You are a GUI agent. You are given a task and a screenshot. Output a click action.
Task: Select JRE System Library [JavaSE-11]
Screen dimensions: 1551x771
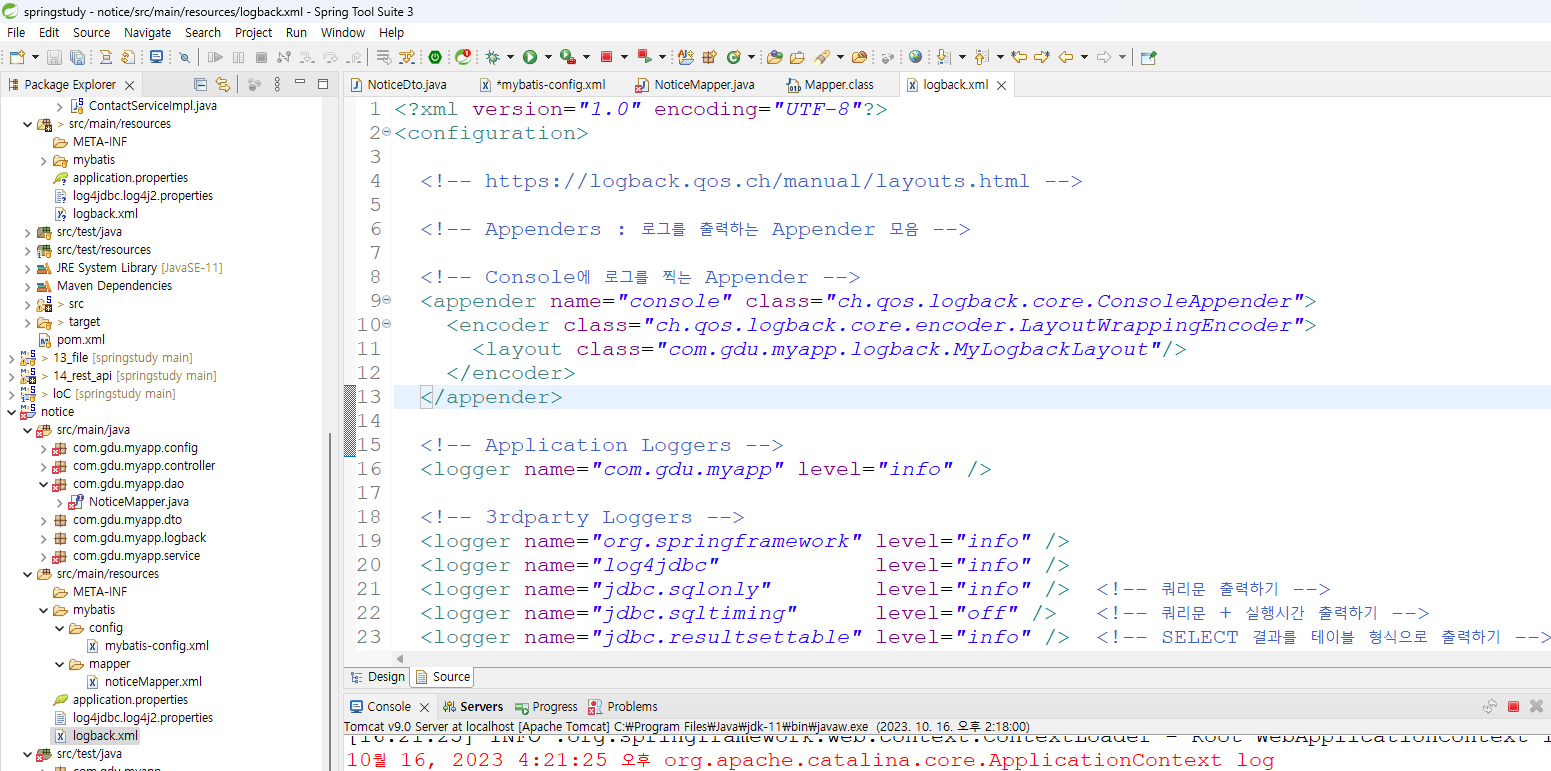coord(139,268)
